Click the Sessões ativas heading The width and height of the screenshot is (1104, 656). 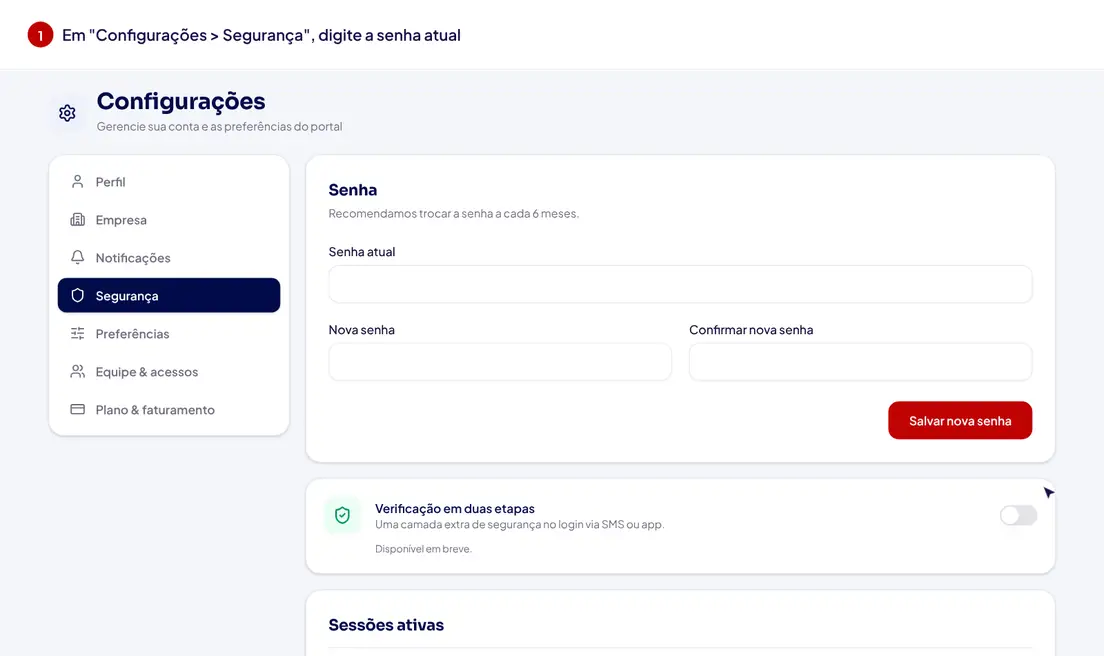point(386,625)
